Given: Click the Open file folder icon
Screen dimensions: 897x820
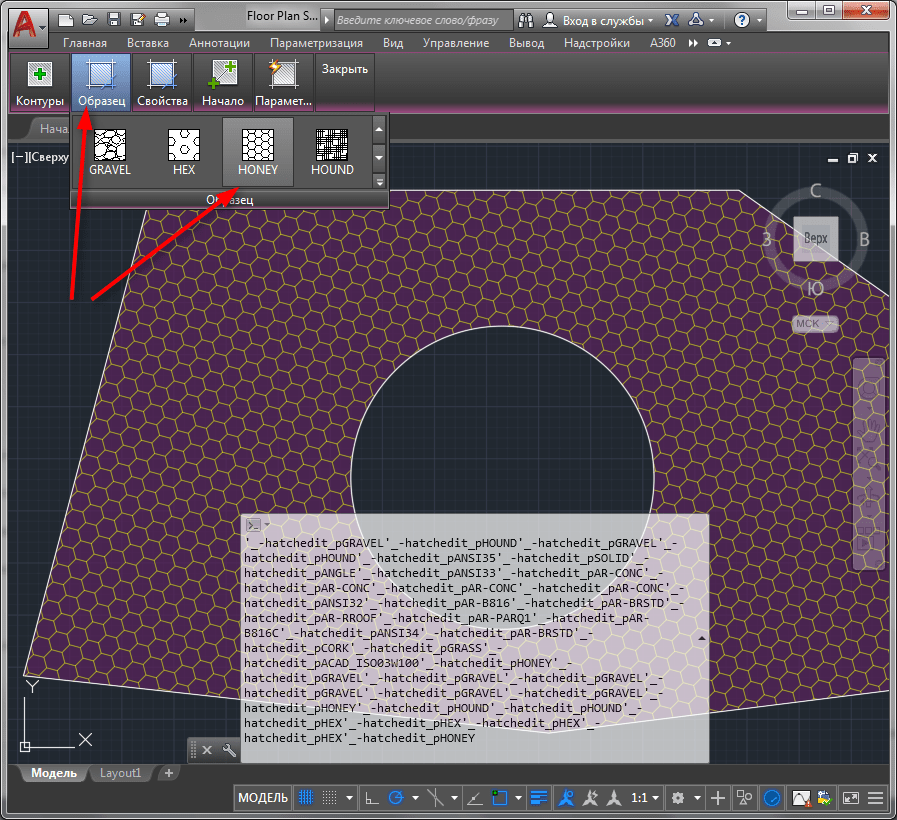Looking at the screenshot, I should (90, 20).
